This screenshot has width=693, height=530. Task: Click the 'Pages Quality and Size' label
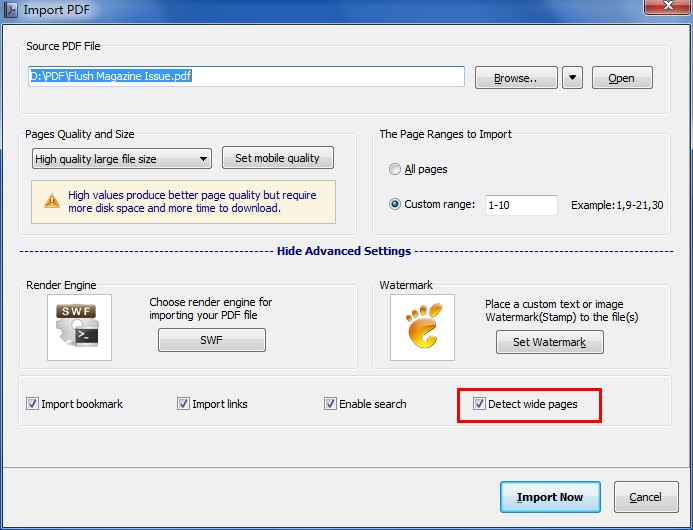tap(80, 134)
